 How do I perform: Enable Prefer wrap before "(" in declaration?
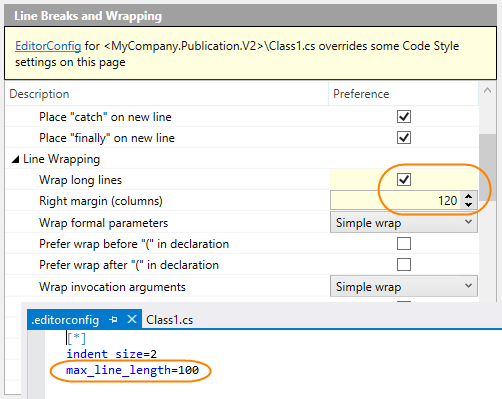coord(404,244)
